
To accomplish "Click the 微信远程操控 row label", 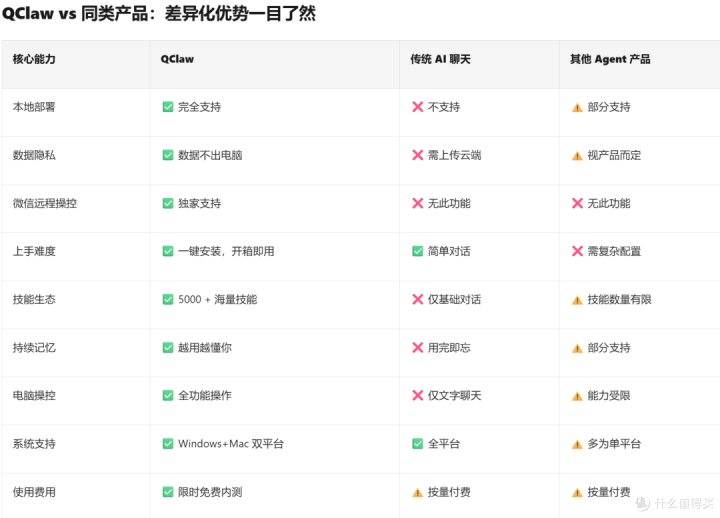I will (x=44, y=203).
